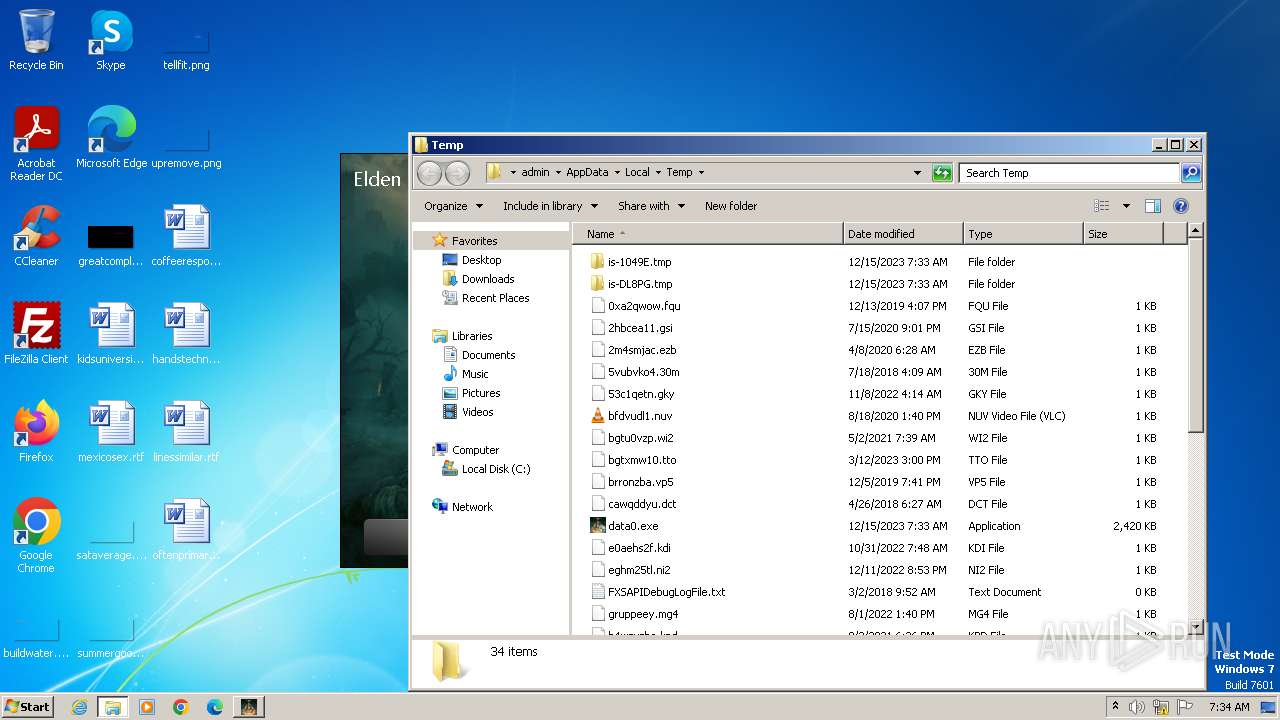
Task: Click the Start button
Action: [28, 707]
